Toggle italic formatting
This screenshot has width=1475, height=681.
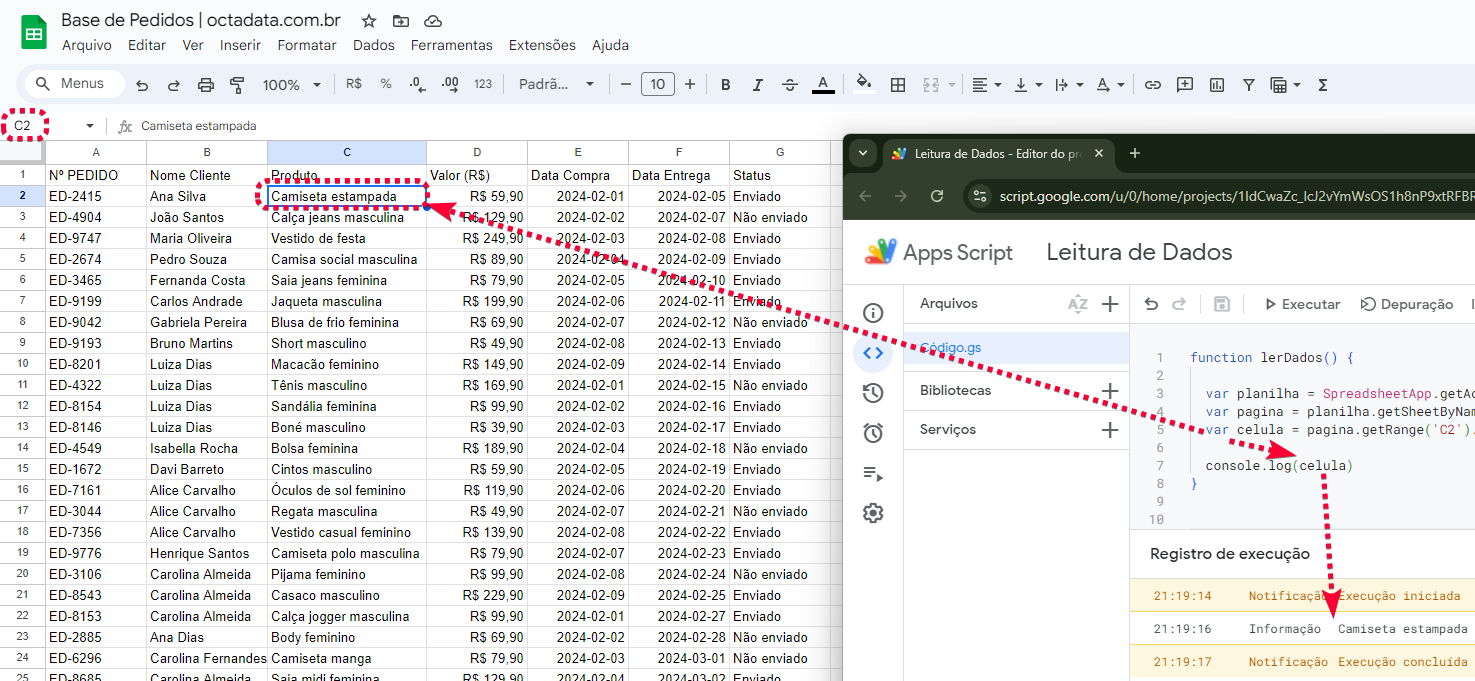[758, 85]
